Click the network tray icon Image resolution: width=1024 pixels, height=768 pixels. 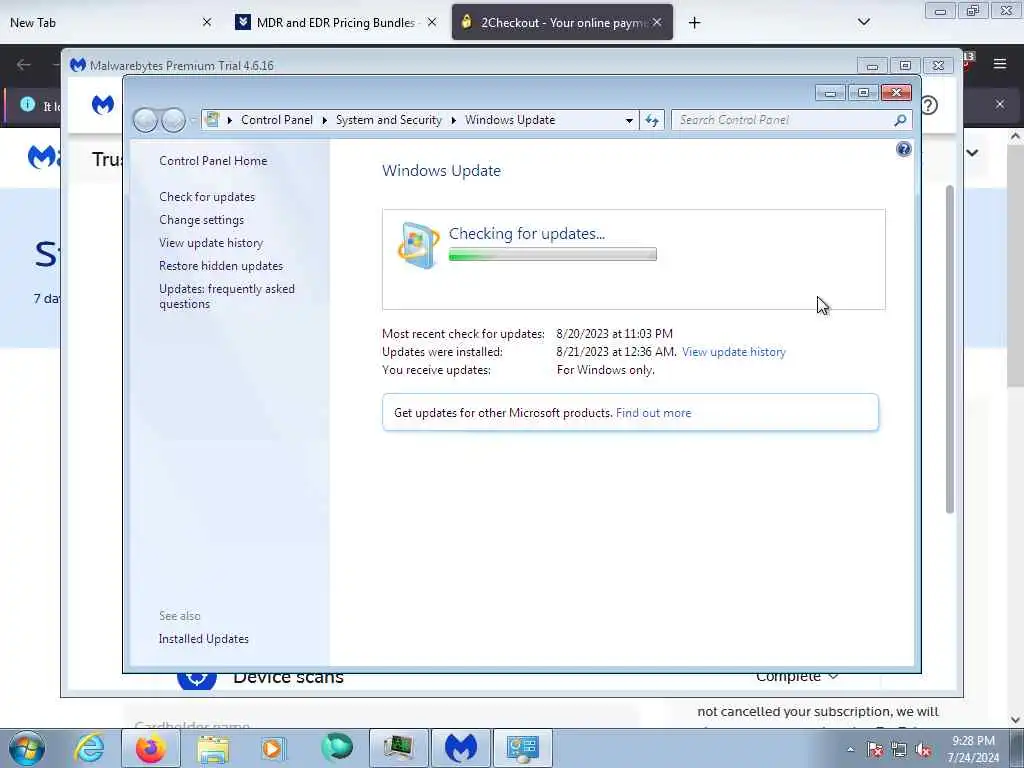[899, 750]
